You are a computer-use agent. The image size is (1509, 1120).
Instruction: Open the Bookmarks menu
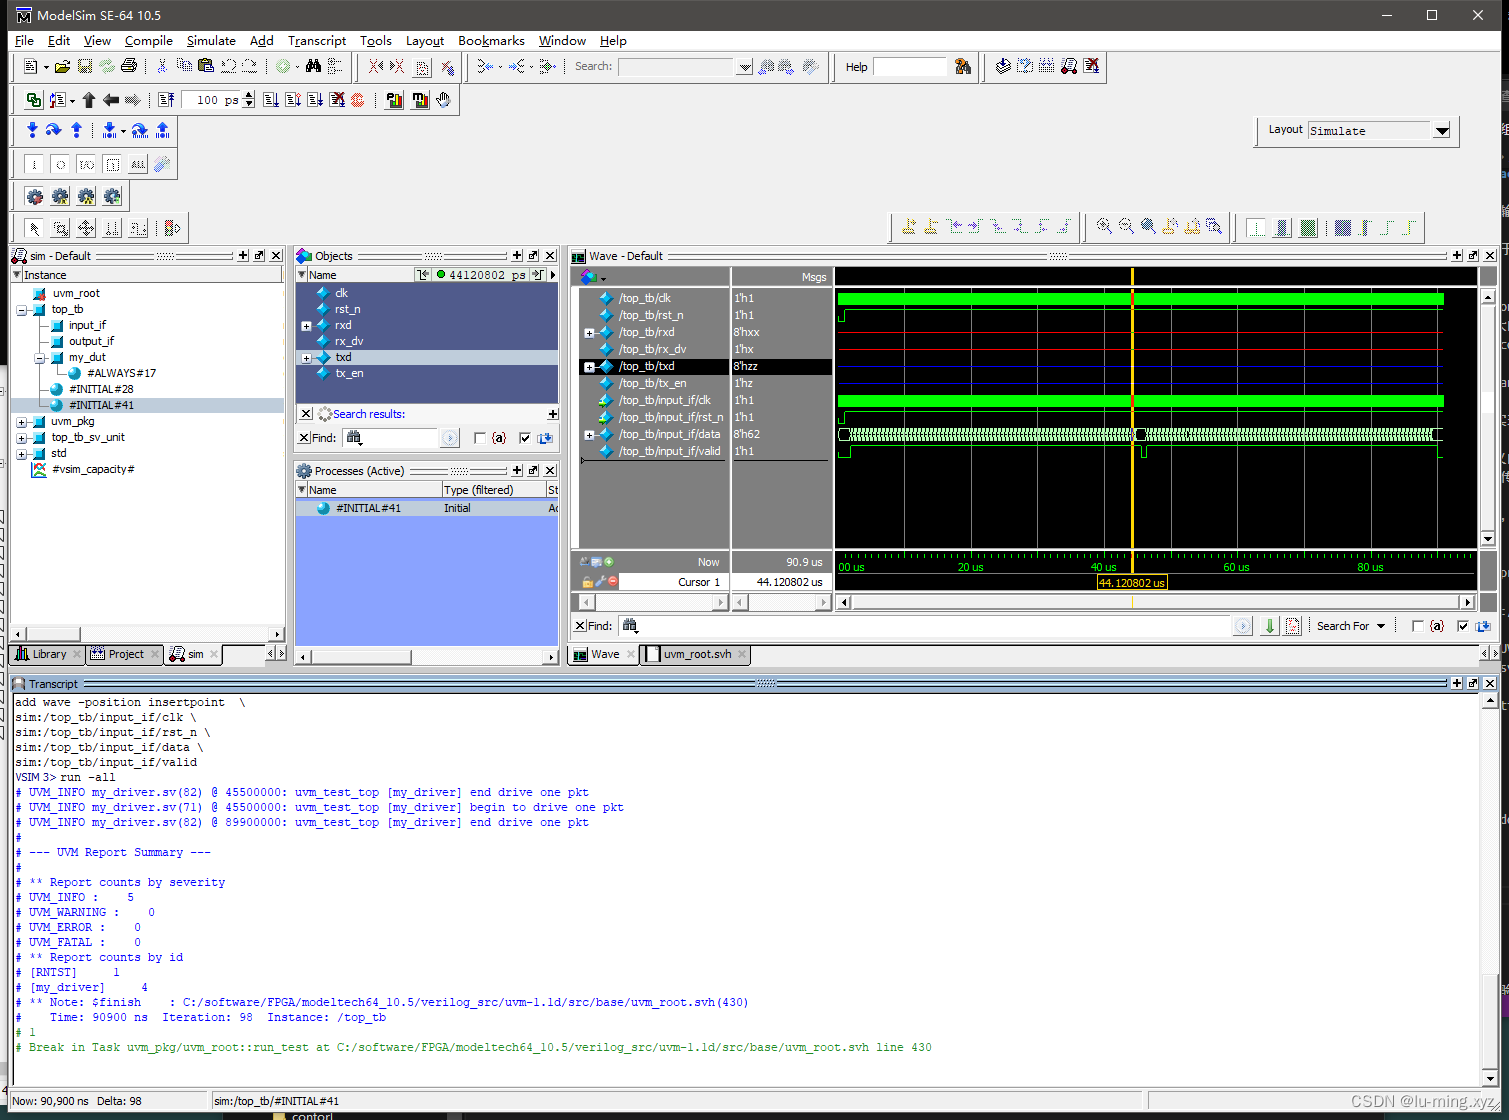point(491,41)
